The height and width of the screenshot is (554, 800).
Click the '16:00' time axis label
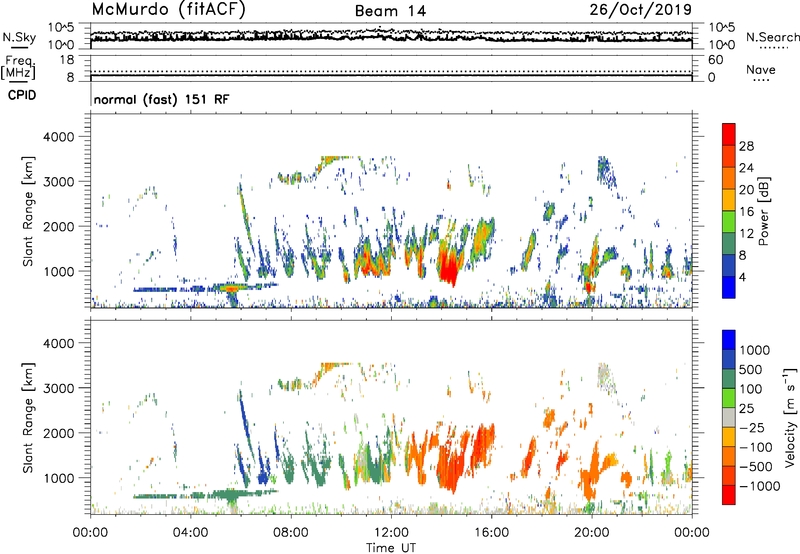tap(492, 533)
